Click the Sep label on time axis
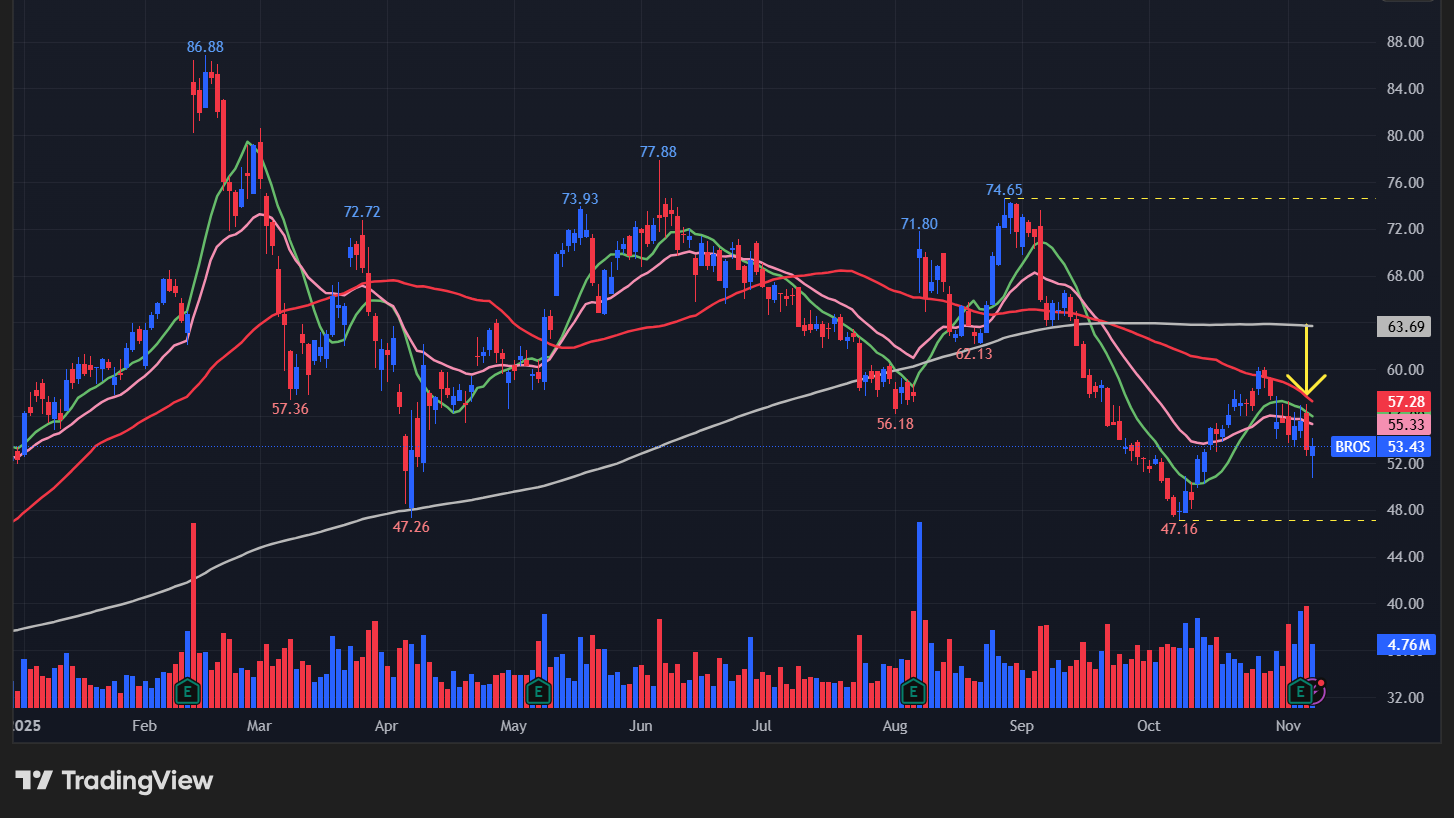This screenshot has height=818, width=1454. [1020, 725]
